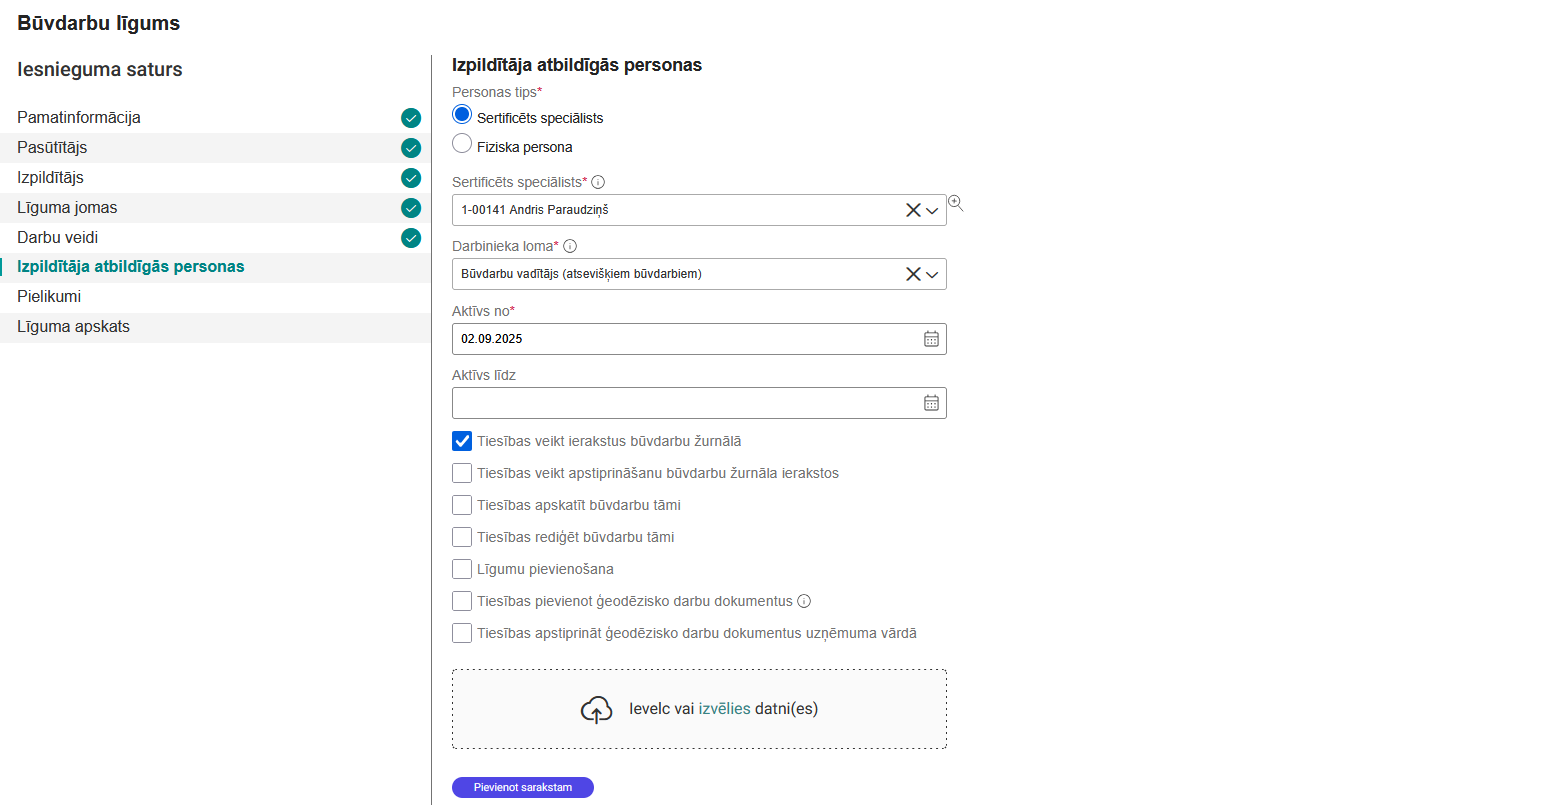The image size is (1552, 805).
Task: Clear the Darbinieka loma selection with X
Action: (913, 274)
